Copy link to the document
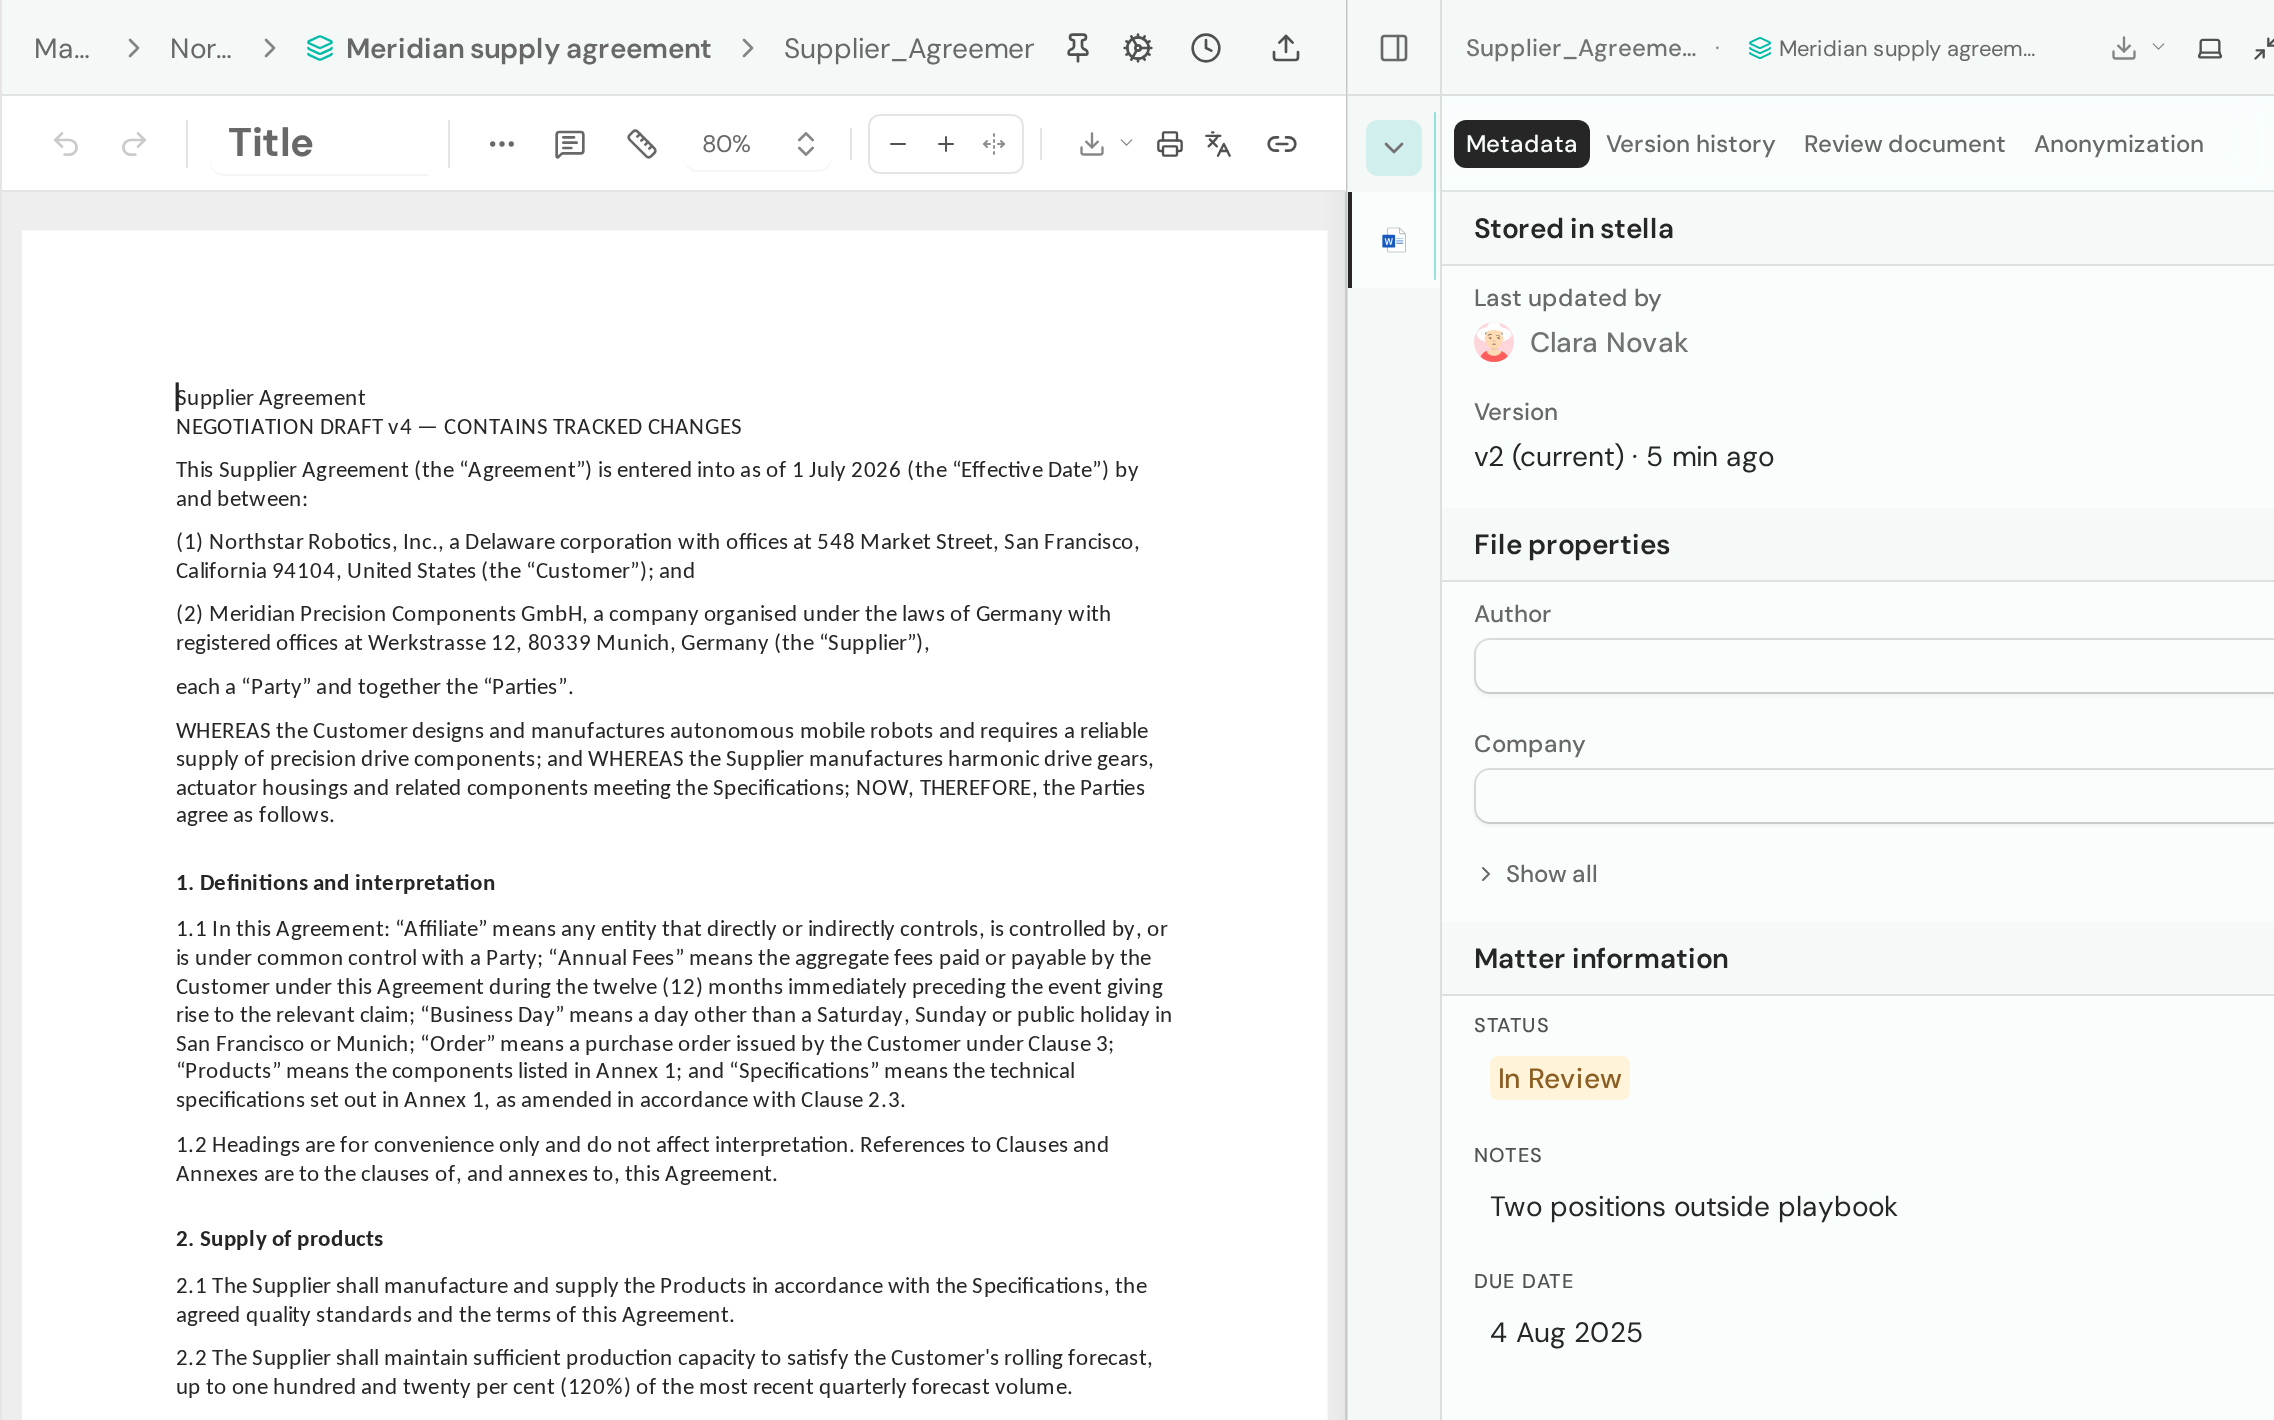This screenshot has width=2274, height=1420. click(1281, 144)
